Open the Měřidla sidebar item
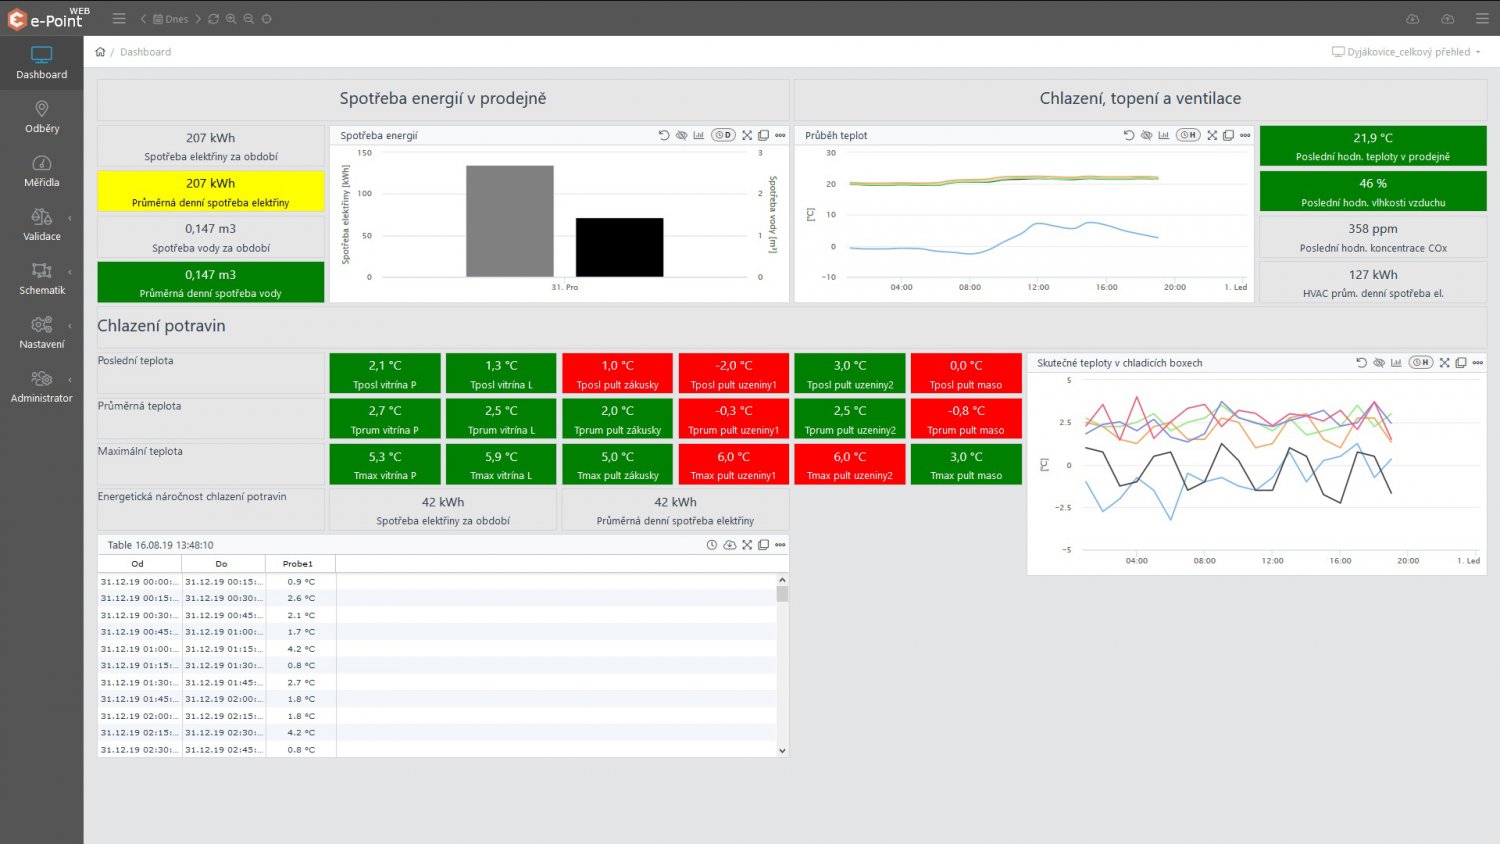Image resolution: width=1500 pixels, height=844 pixels. click(x=42, y=171)
